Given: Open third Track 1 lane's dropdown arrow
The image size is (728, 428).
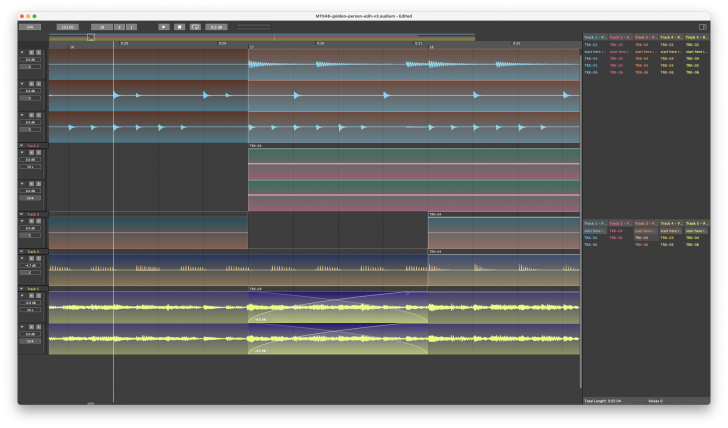Looking at the screenshot, I should tap(22, 115).
